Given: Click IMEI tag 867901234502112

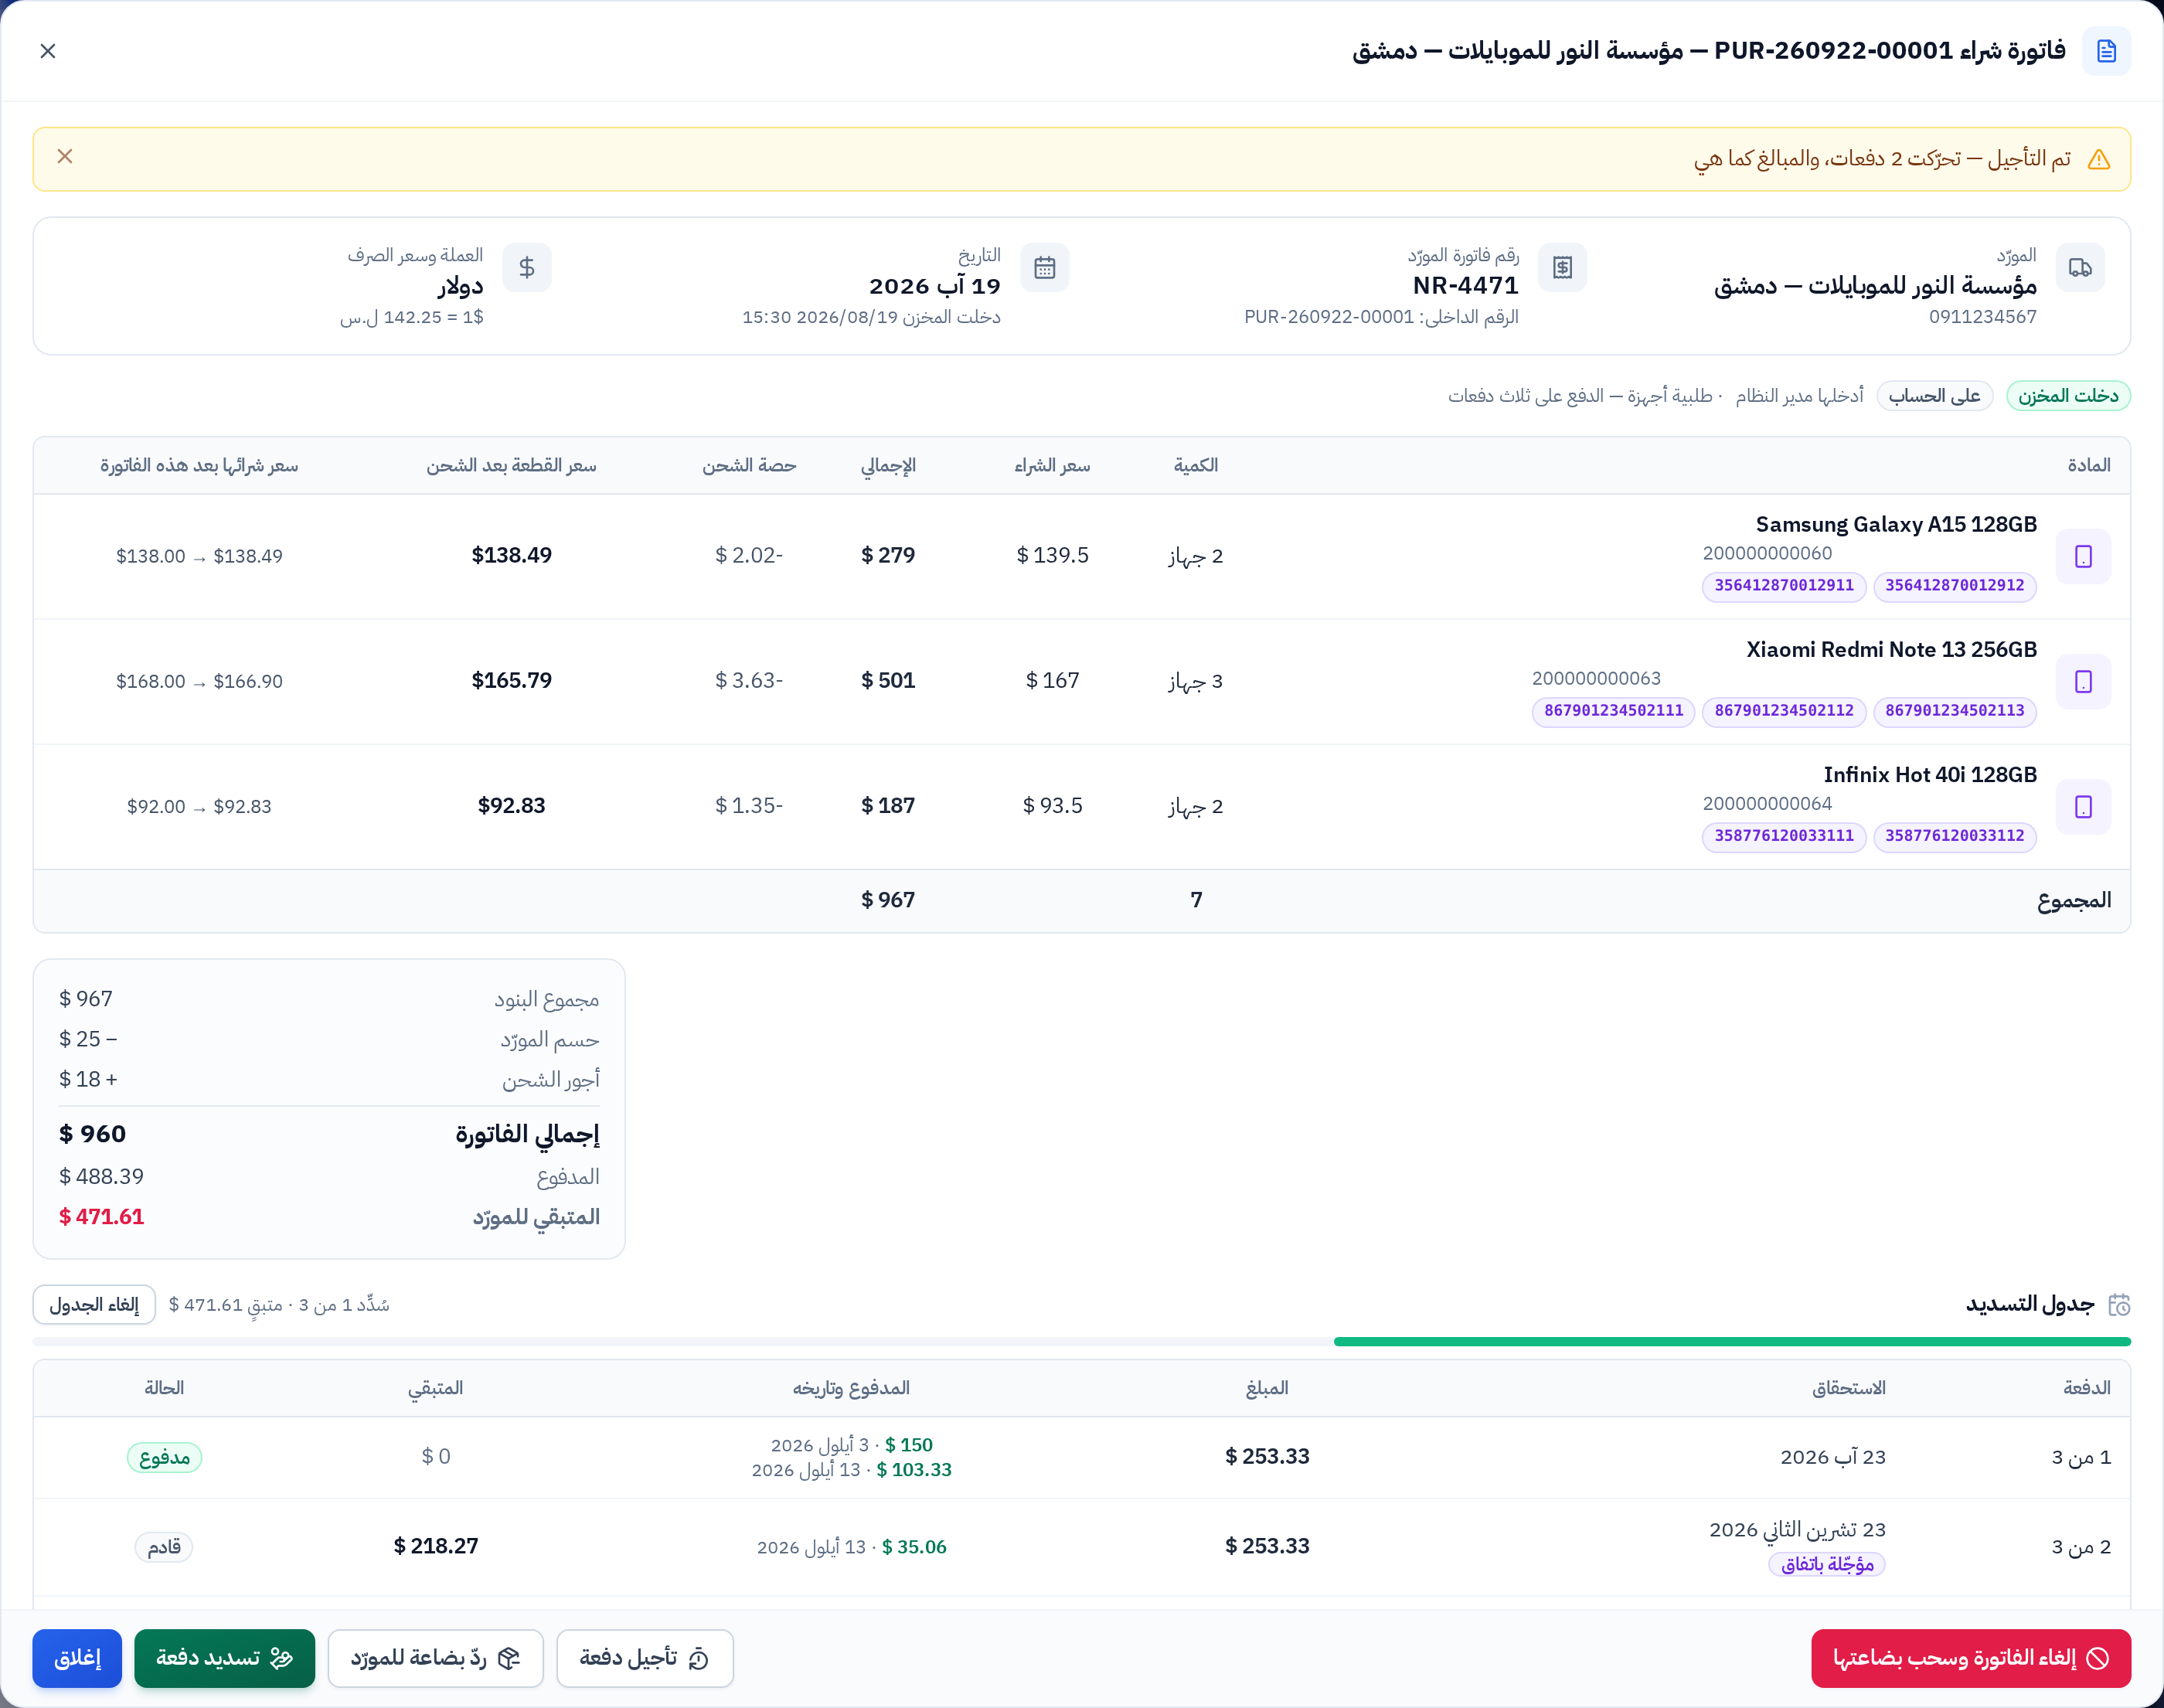Looking at the screenshot, I should [1784, 711].
